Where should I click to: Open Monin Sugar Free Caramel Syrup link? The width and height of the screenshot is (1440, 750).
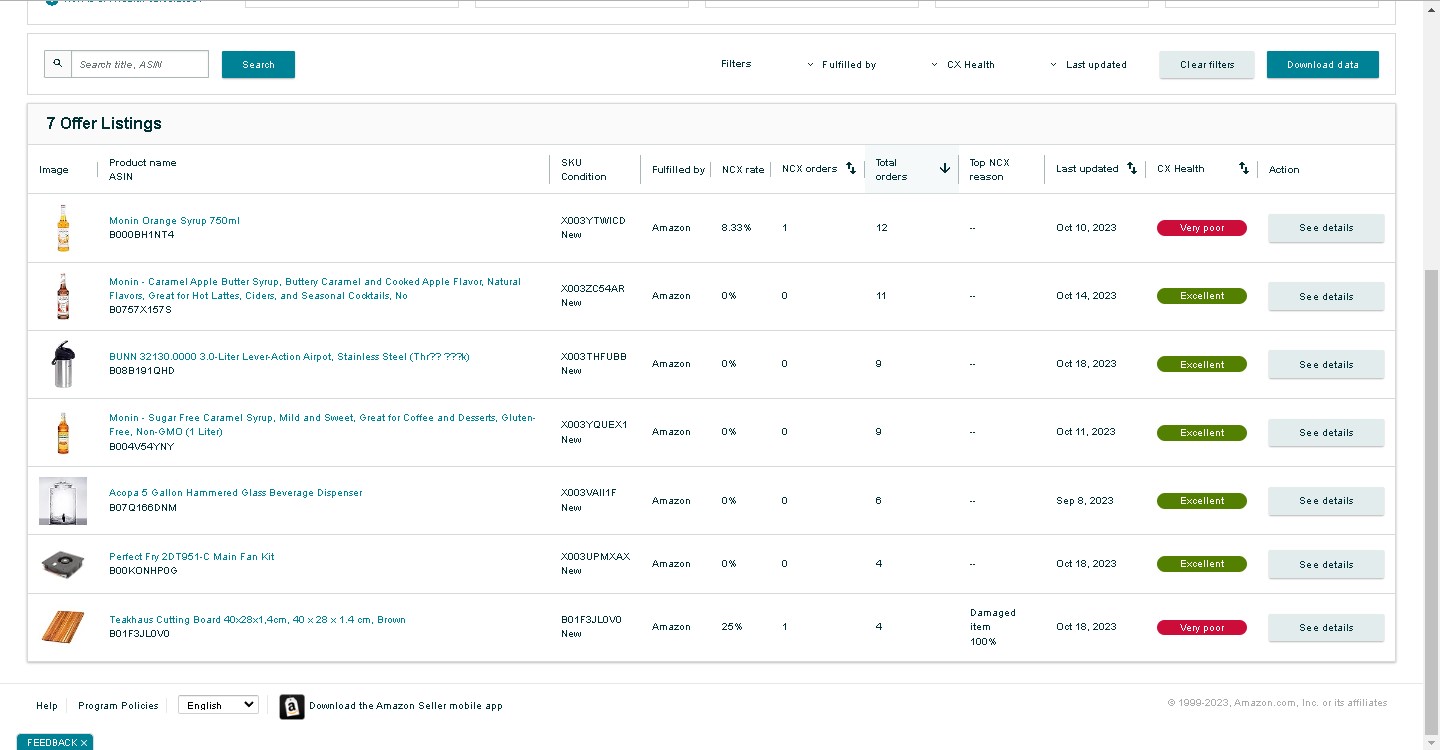(x=322, y=425)
